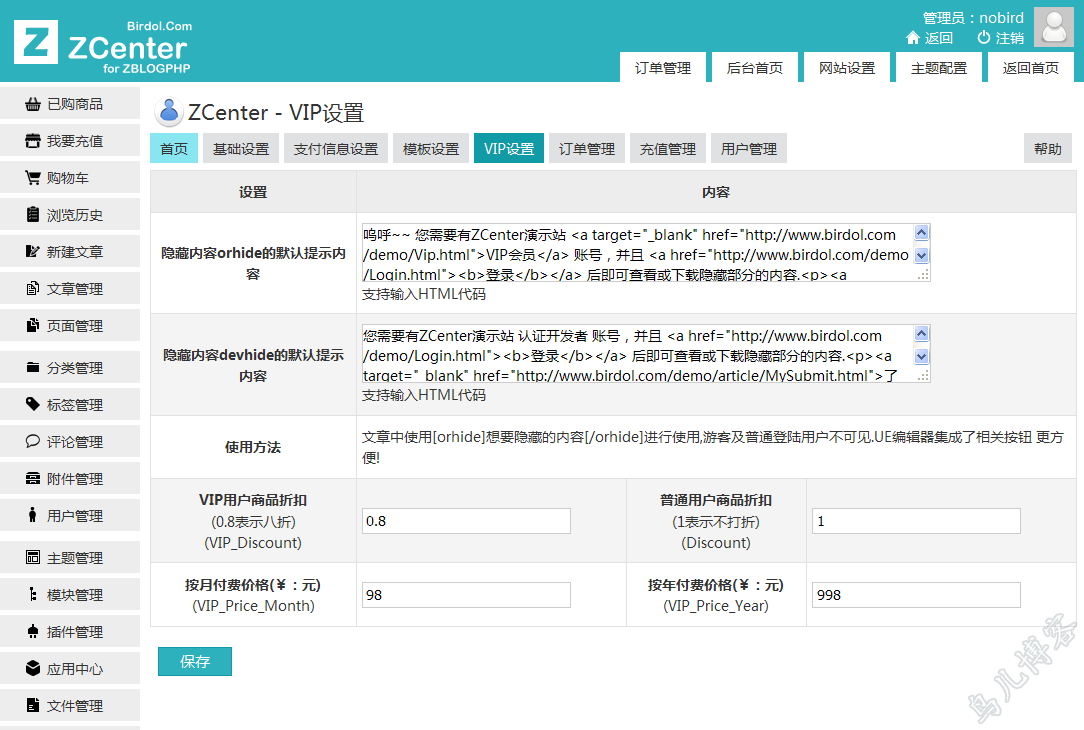Open the 用户管理 tab below the title

(749, 149)
